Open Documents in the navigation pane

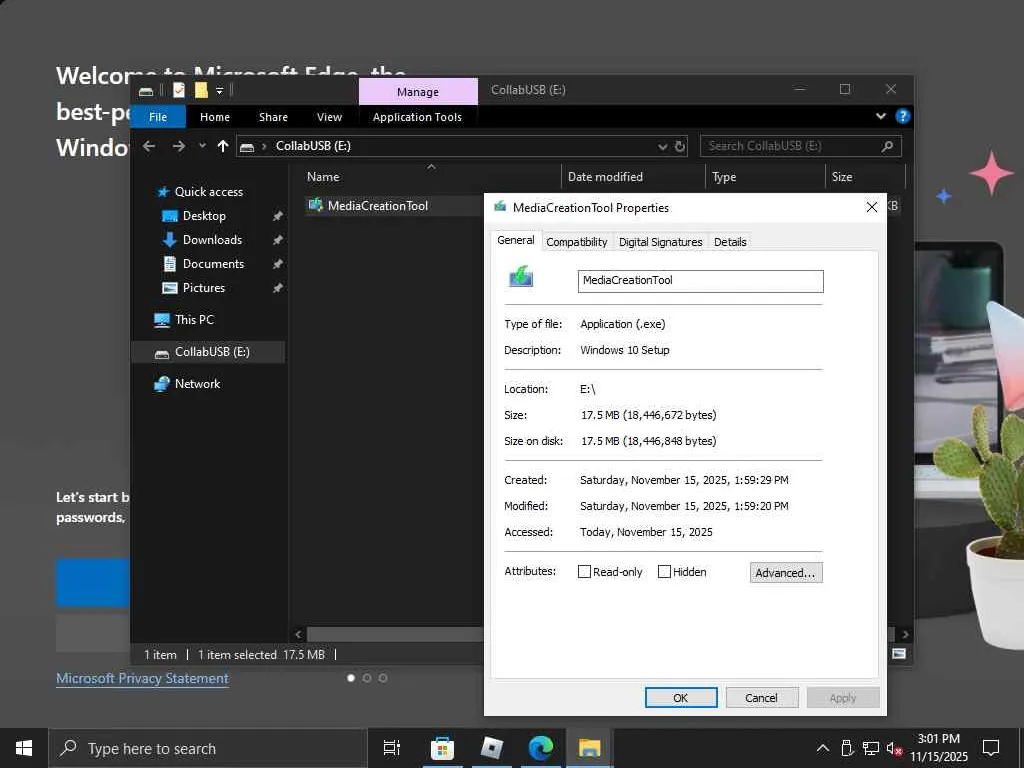click(213, 264)
